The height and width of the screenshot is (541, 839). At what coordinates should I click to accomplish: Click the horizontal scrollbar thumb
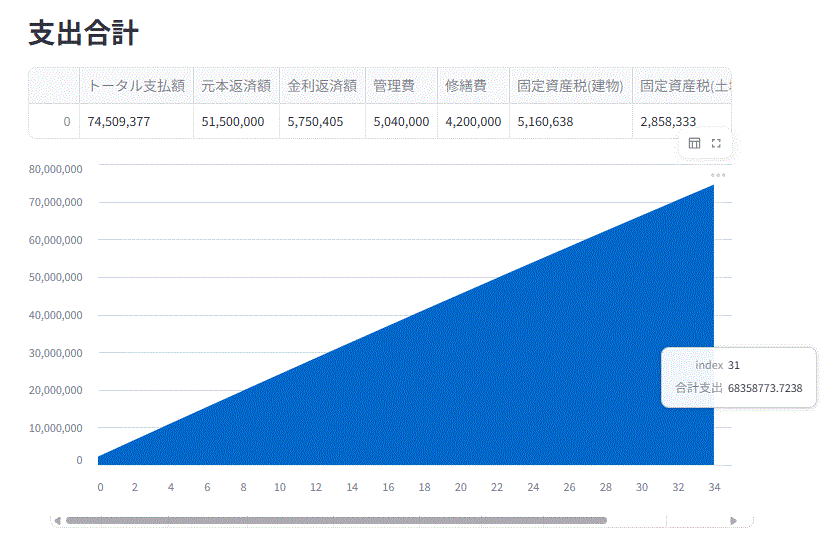[335, 520]
